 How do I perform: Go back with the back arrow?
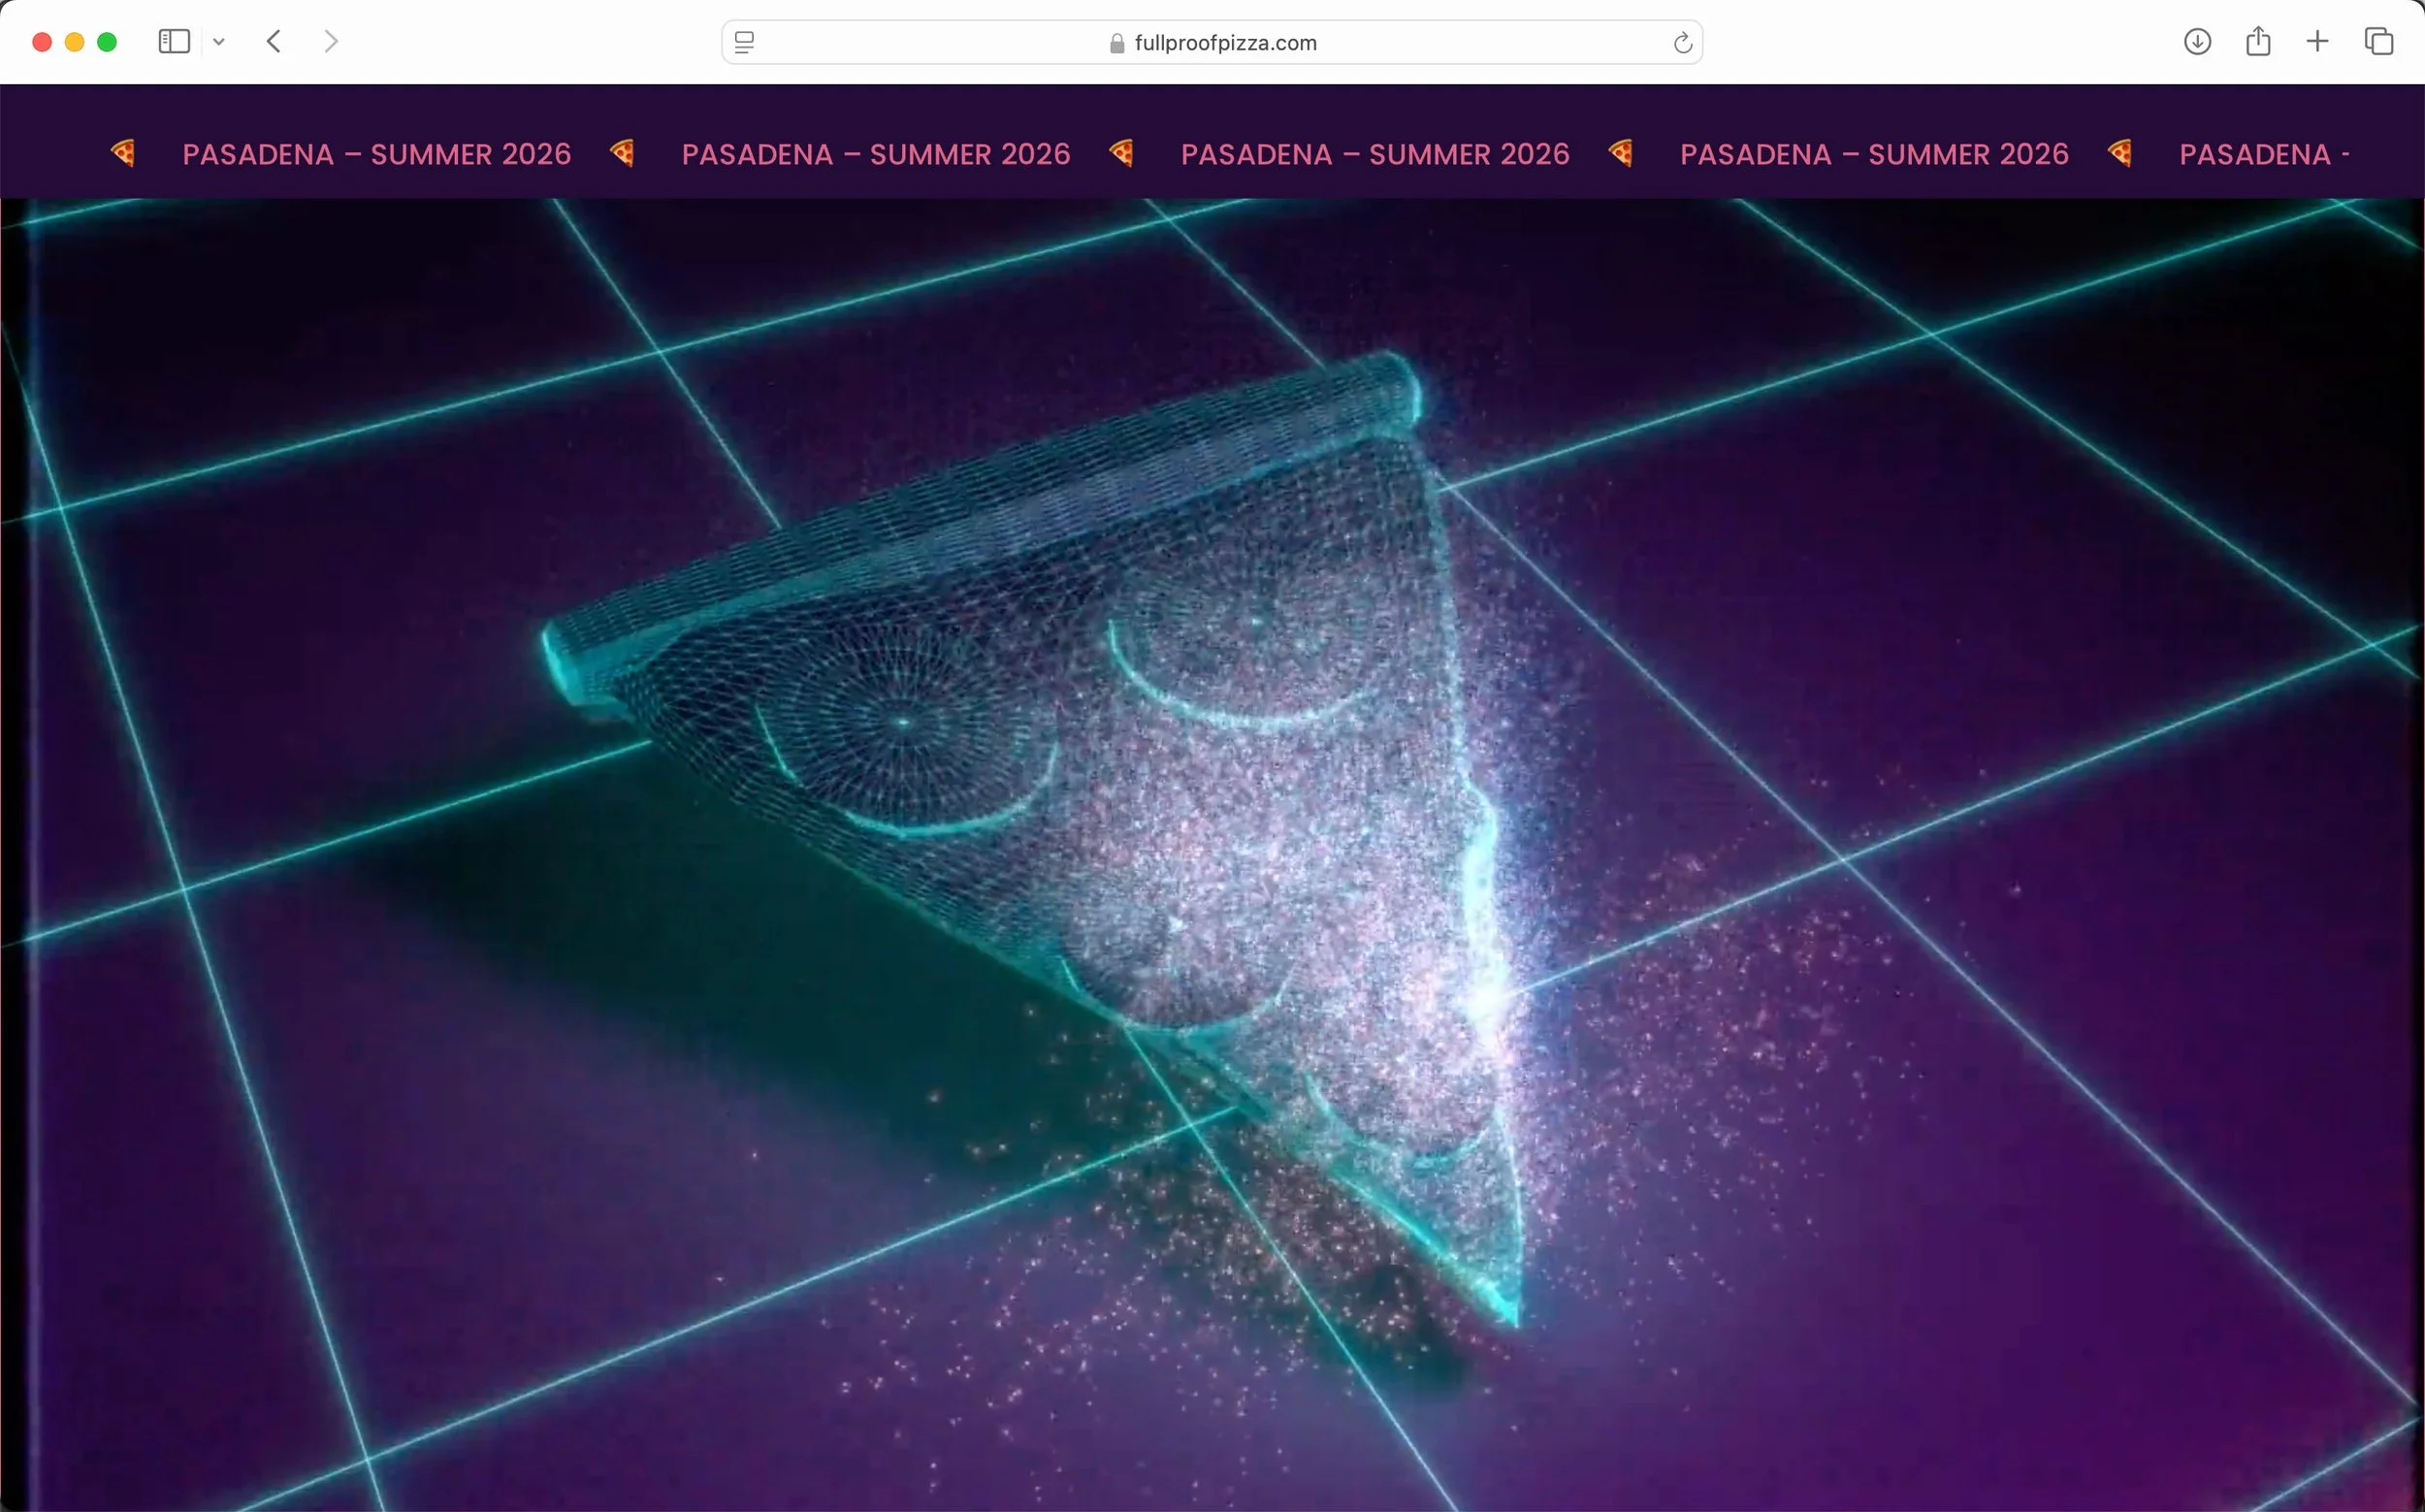pos(274,42)
